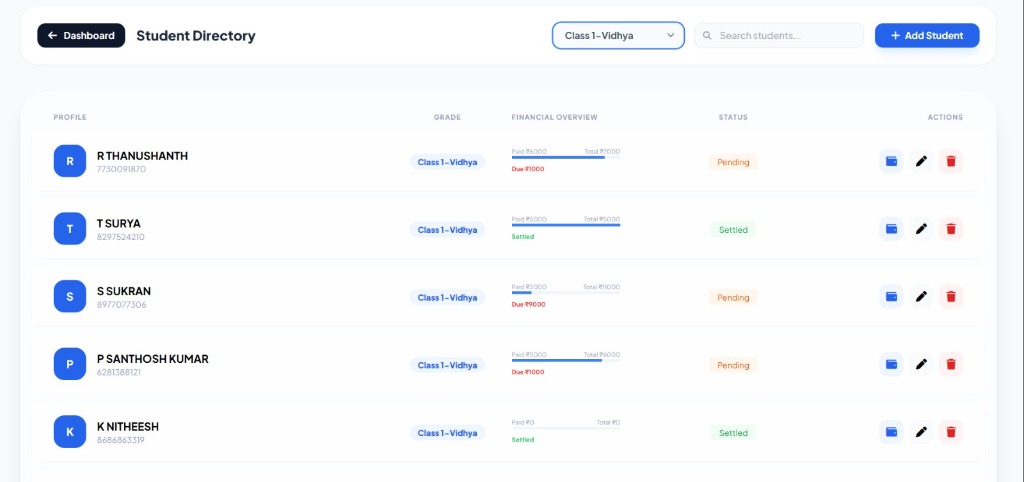Open the Class 1-Vidhya class dropdown
The width and height of the screenshot is (1024, 482).
coord(618,35)
